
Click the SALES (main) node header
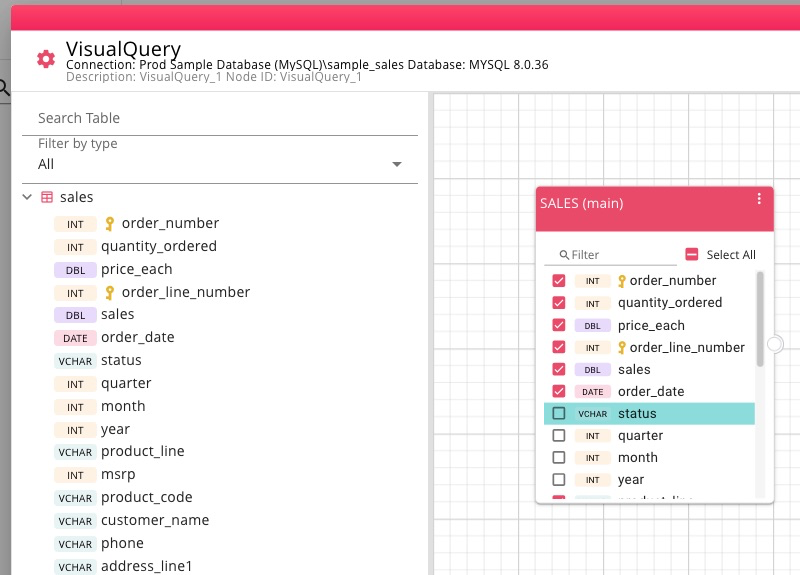pos(655,209)
